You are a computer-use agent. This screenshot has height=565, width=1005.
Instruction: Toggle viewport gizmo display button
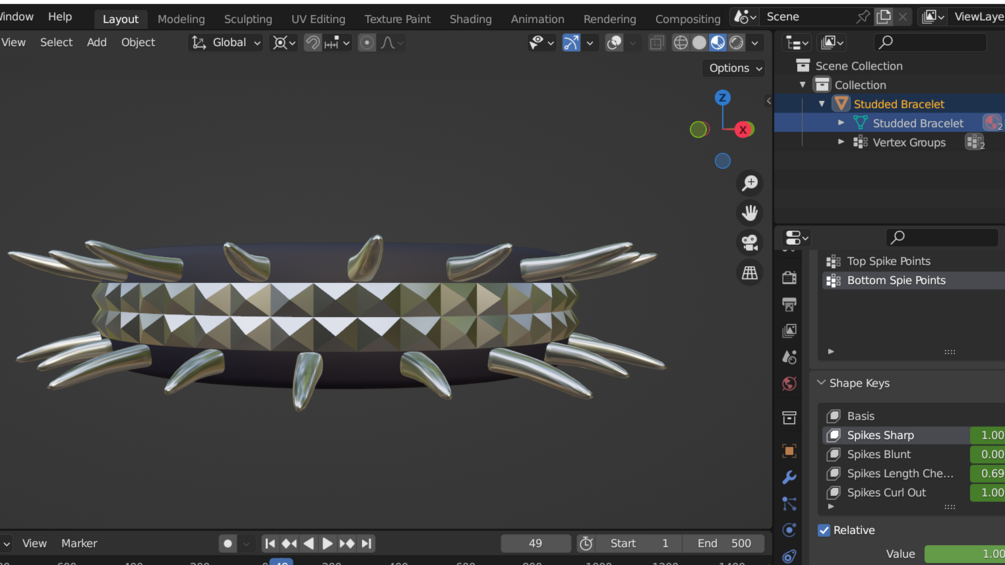pyautogui.click(x=571, y=42)
